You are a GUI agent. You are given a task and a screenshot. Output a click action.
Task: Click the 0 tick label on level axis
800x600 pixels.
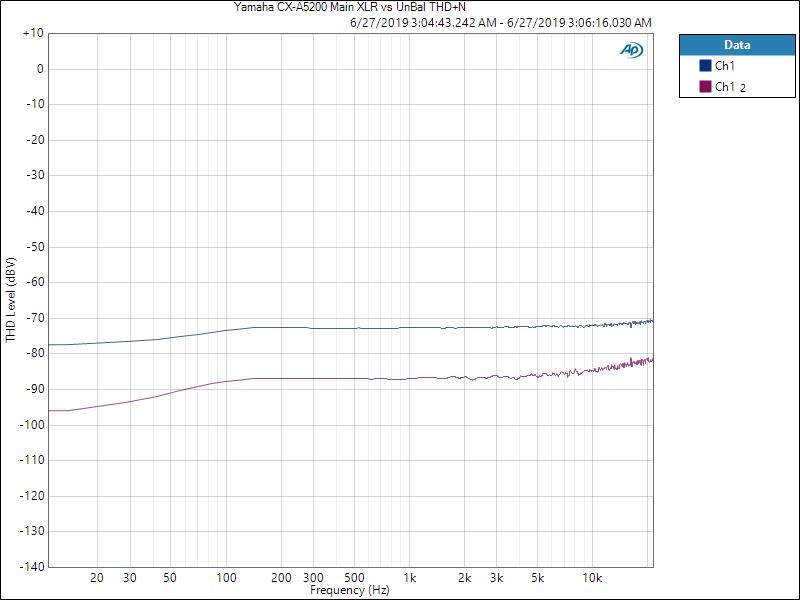point(40,69)
